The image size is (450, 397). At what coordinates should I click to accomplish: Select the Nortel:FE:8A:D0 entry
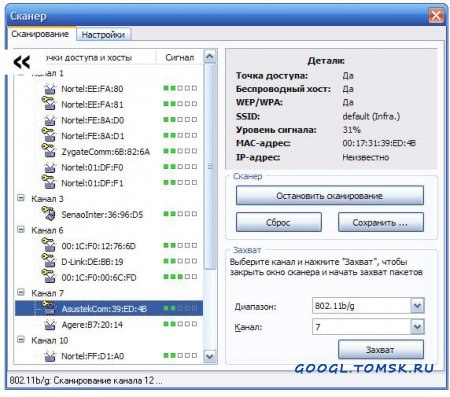coord(92,120)
